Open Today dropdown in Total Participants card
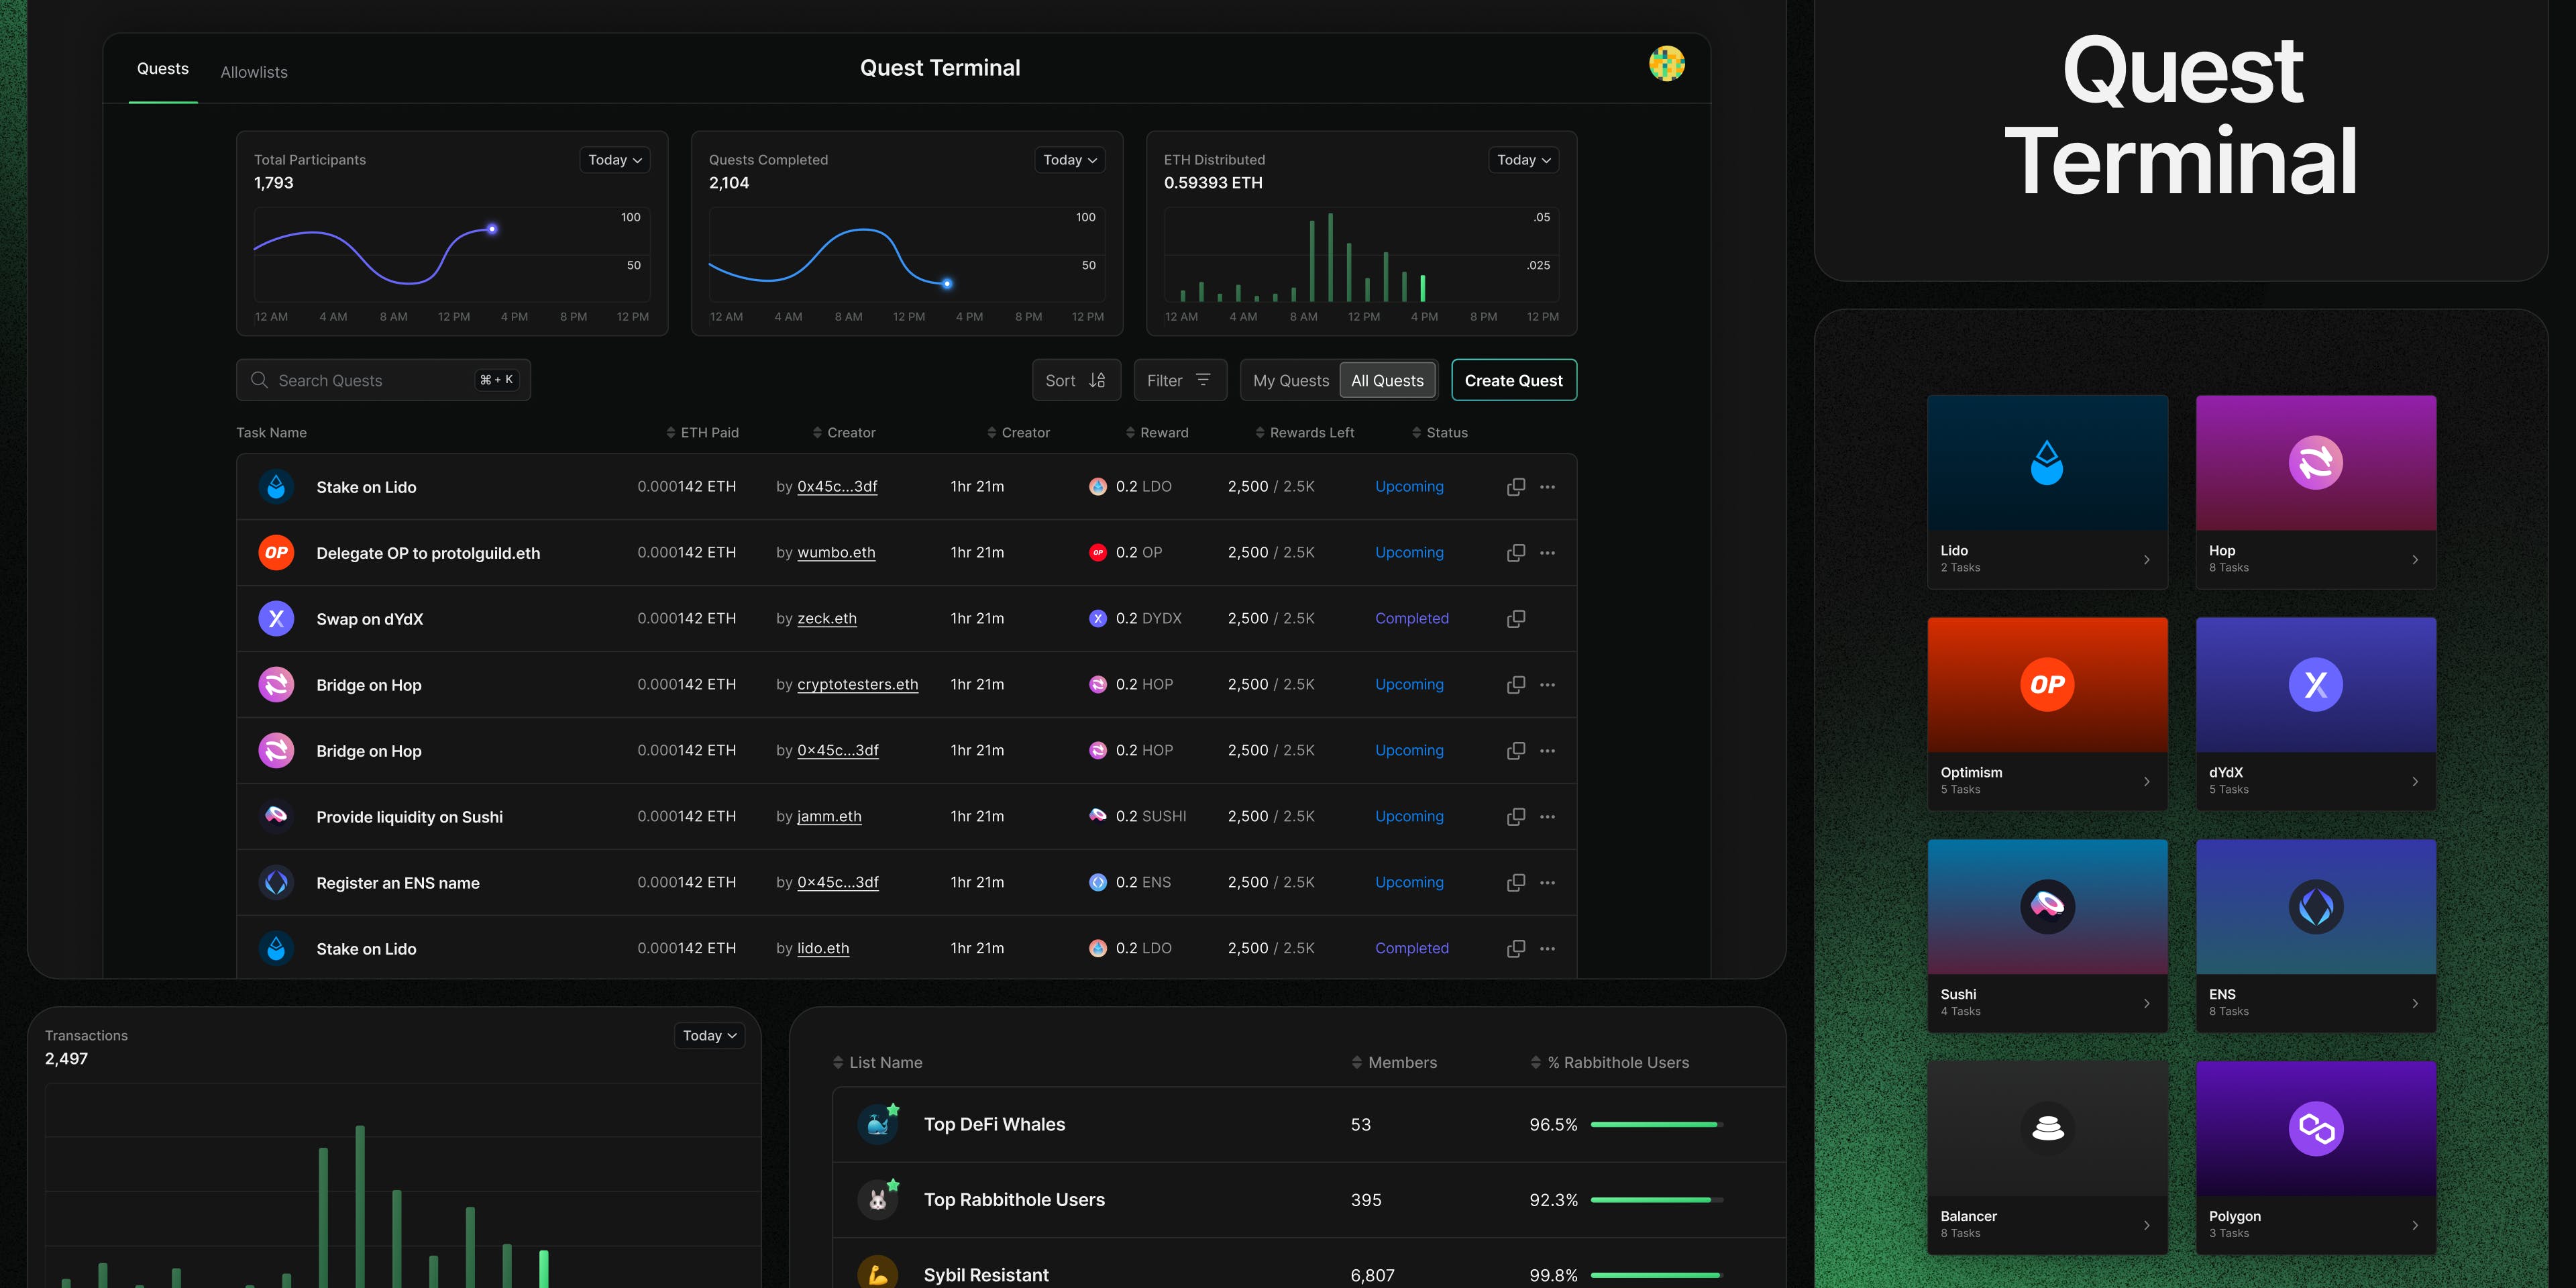 (x=615, y=160)
